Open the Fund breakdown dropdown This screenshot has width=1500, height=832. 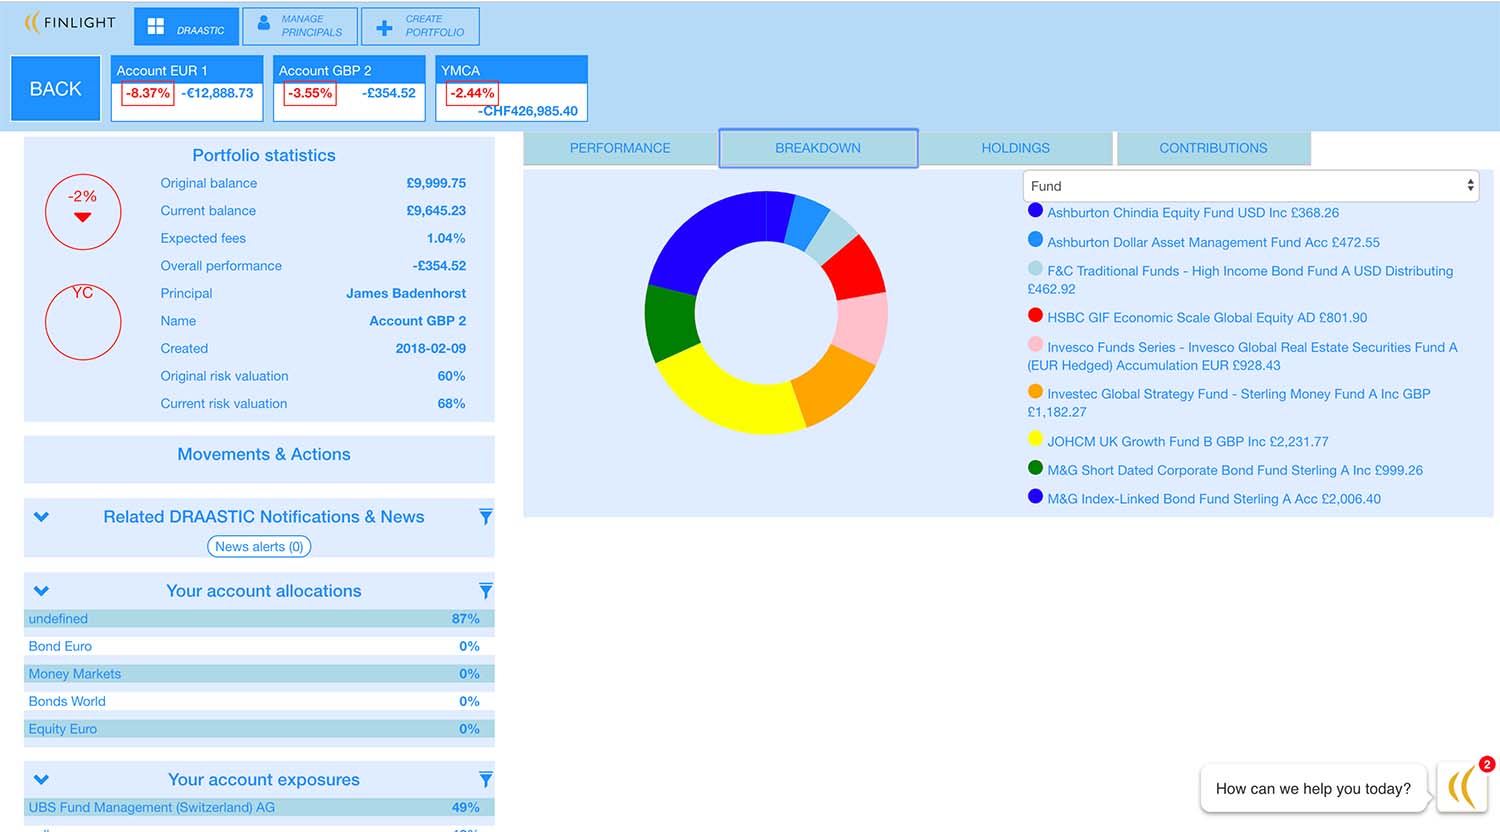(1251, 186)
